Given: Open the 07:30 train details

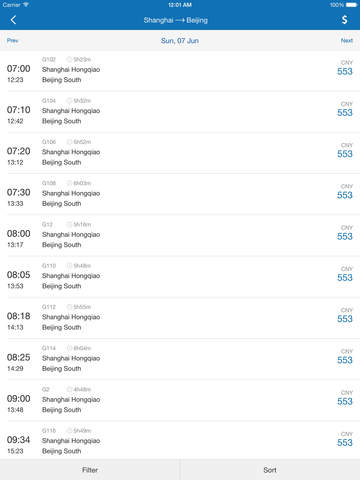Looking at the screenshot, I should click(x=180, y=194).
